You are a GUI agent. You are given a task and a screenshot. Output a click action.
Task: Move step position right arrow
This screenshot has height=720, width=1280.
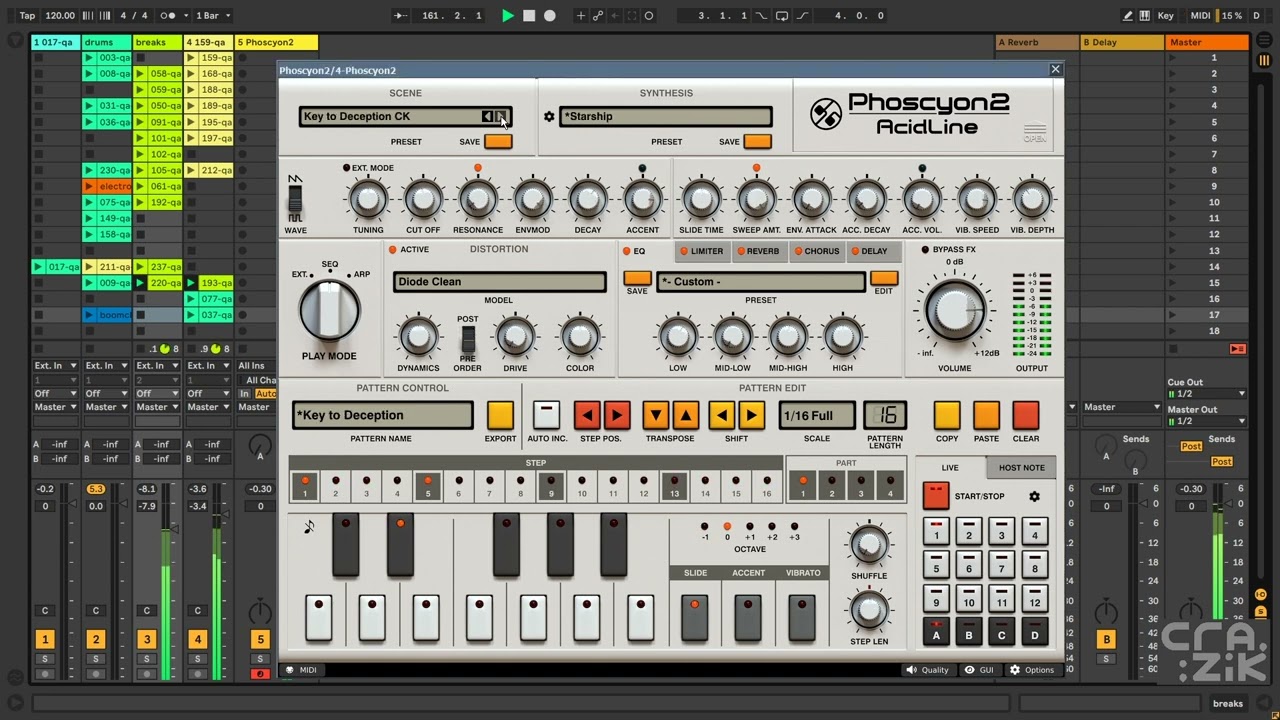click(x=617, y=415)
